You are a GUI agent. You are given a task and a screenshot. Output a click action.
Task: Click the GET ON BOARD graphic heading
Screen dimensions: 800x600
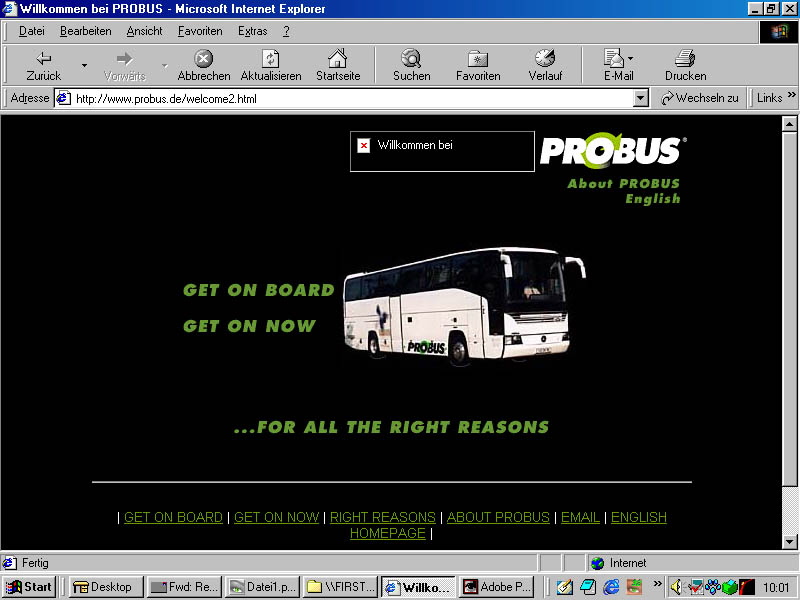pyautogui.click(x=259, y=290)
